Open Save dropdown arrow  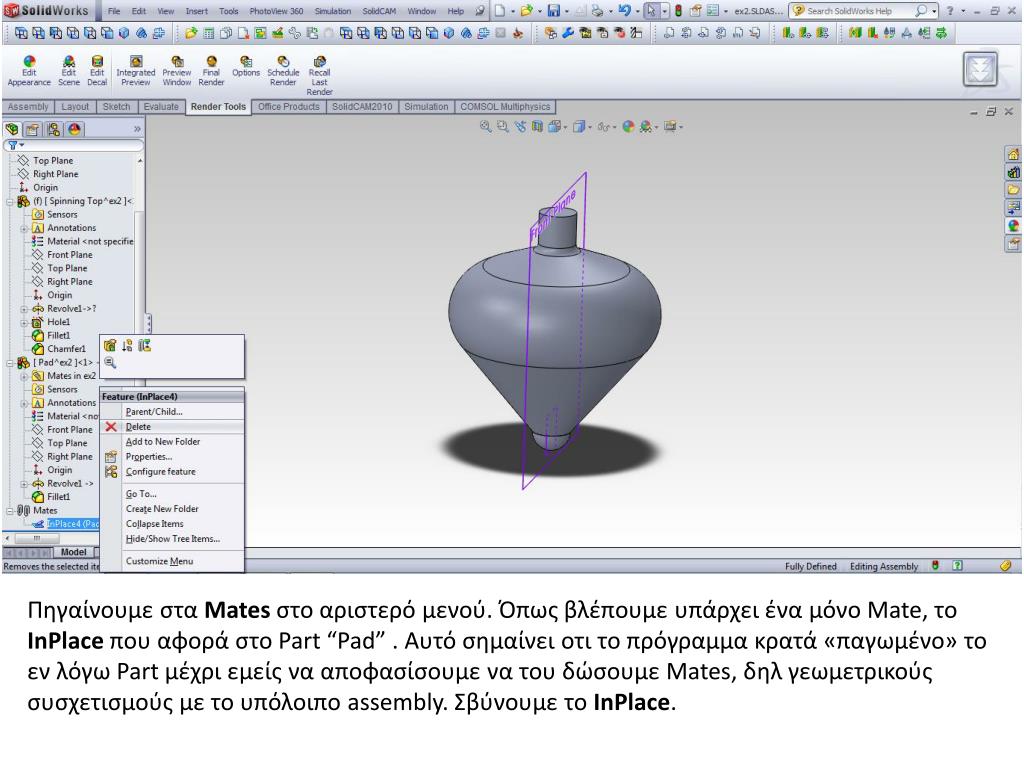[567, 11]
